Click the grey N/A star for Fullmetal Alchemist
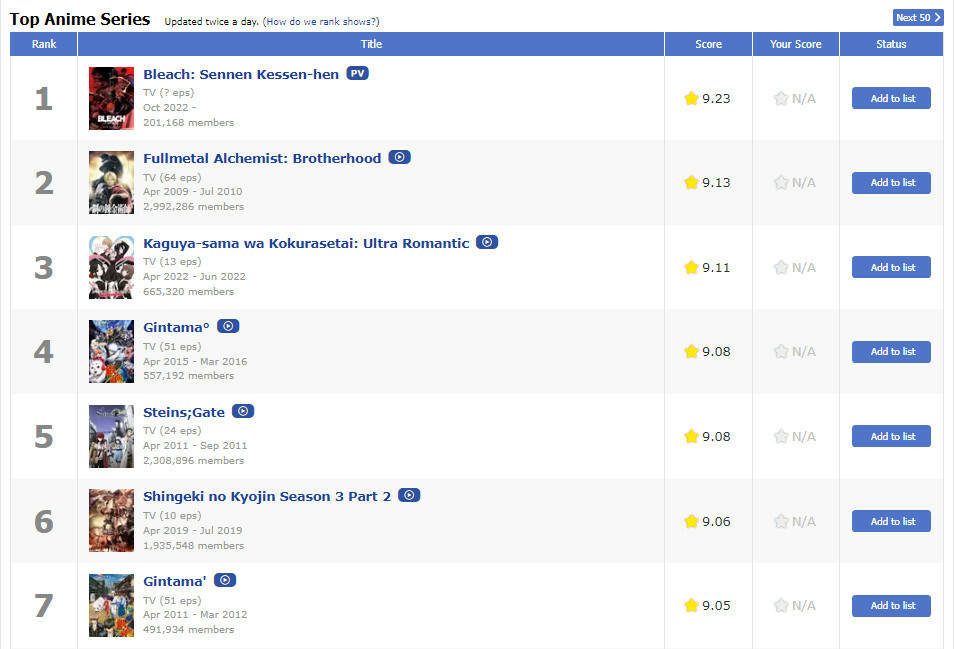The image size is (954, 649). tap(781, 183)
